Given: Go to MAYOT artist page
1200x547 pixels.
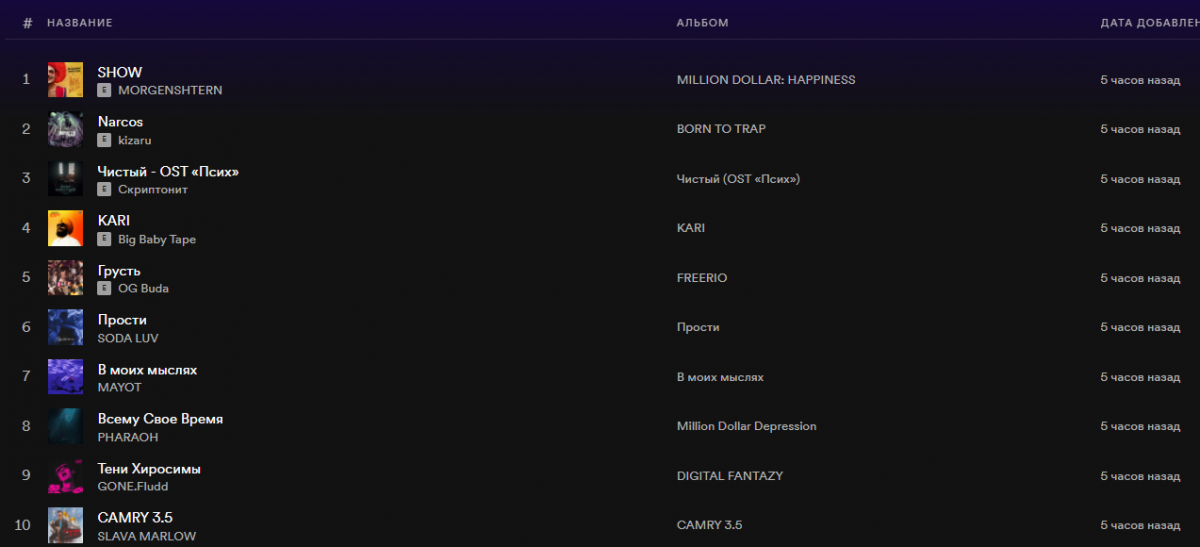Looking at the screenshot, I should (x=120, y=387).
